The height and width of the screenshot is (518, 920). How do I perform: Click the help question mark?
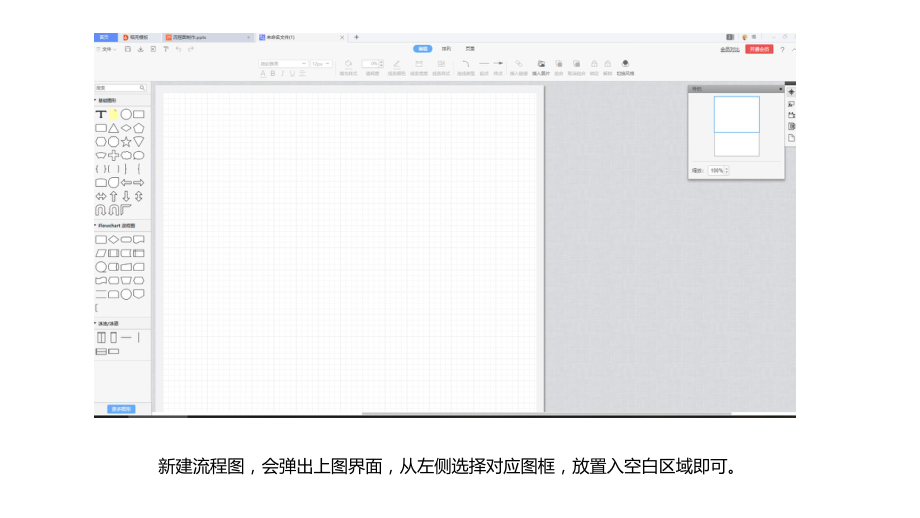click(x=782, y=50)
